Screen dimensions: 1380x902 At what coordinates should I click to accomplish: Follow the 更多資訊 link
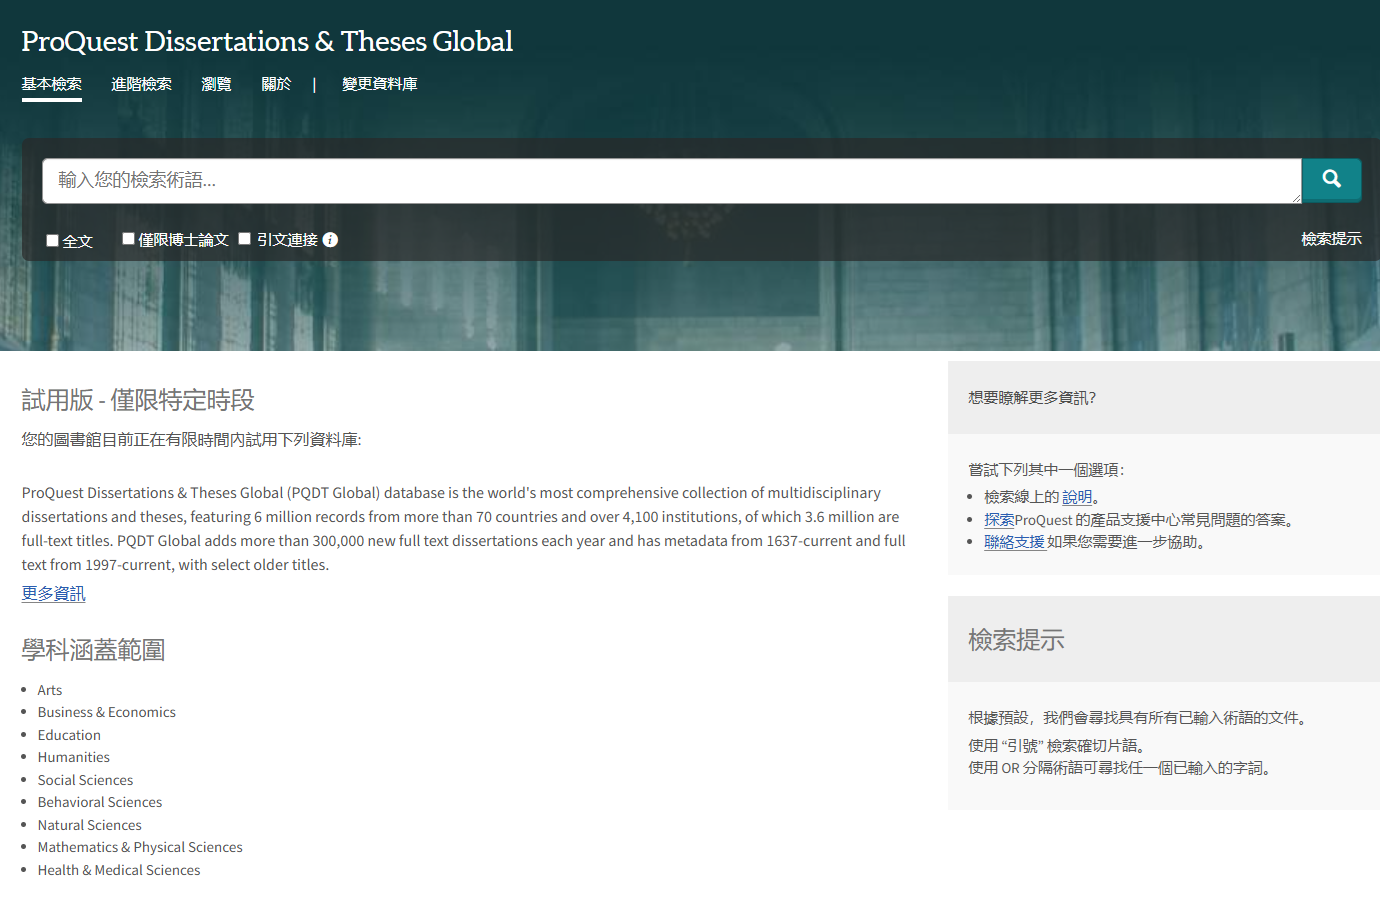[54, 593]
